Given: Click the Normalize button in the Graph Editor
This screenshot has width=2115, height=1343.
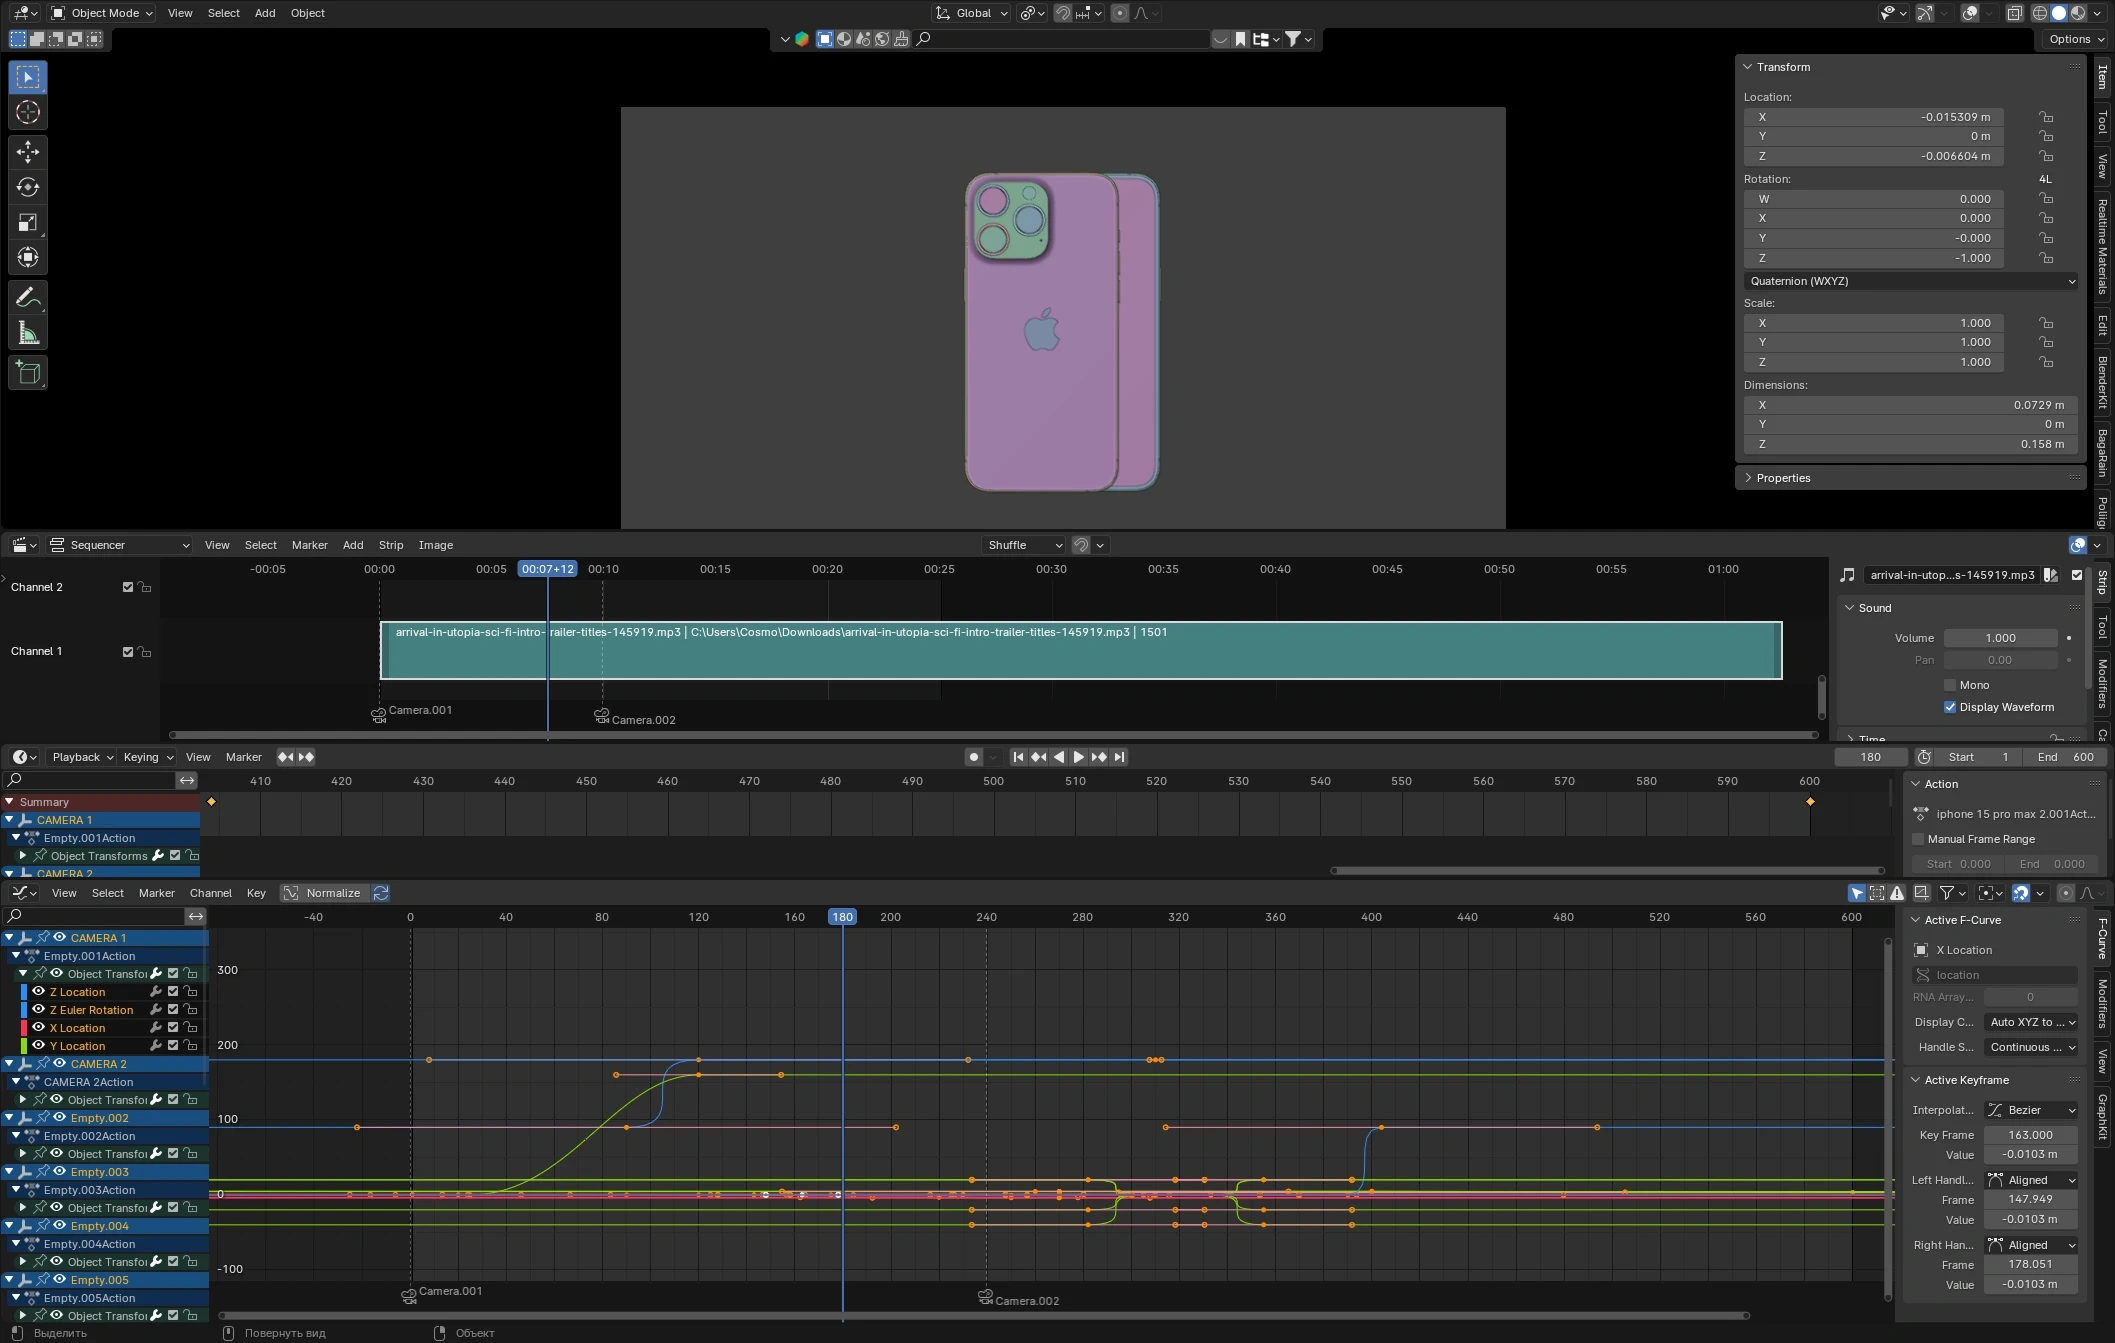Looking at the screenshot, I should (323, 893).
